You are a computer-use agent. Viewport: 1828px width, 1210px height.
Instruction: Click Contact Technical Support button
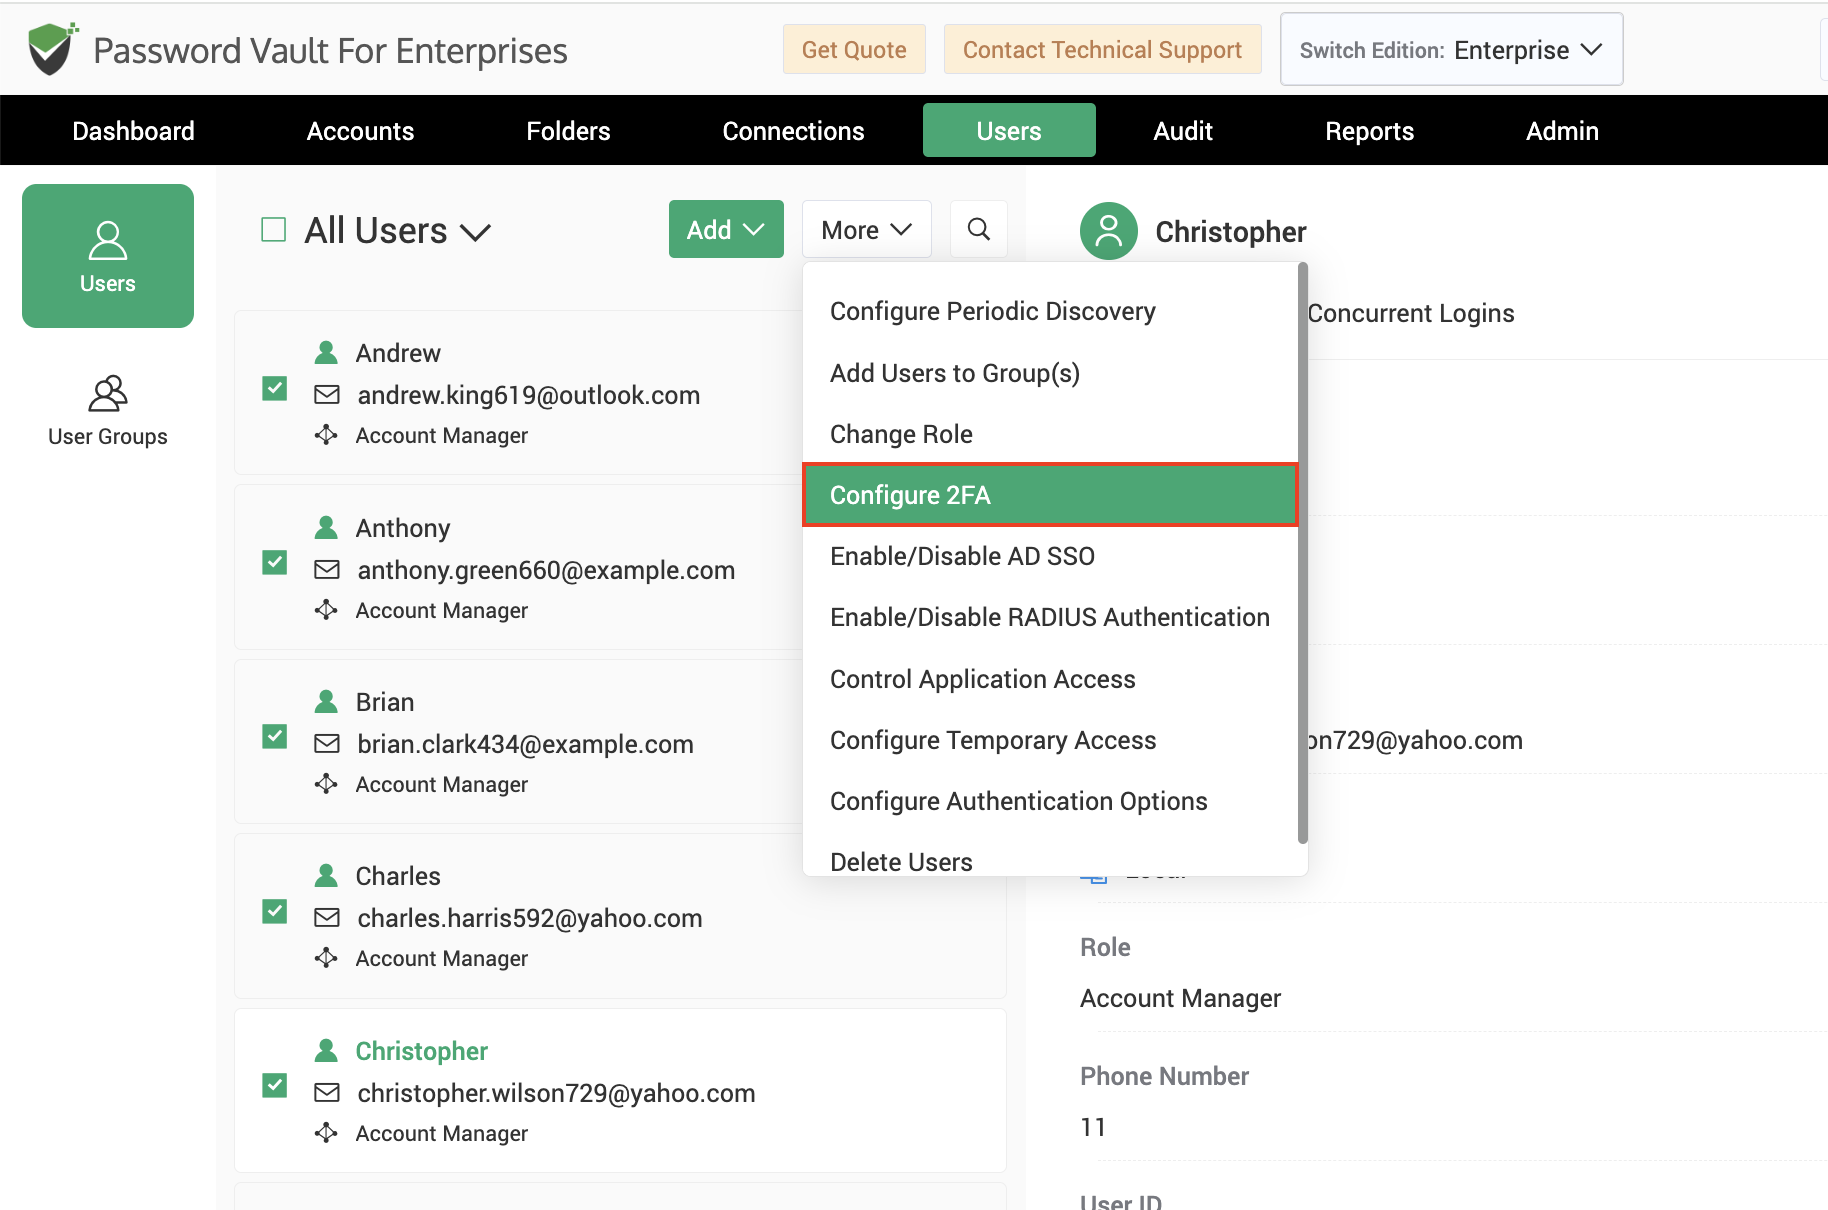[x=1102, y=49]
